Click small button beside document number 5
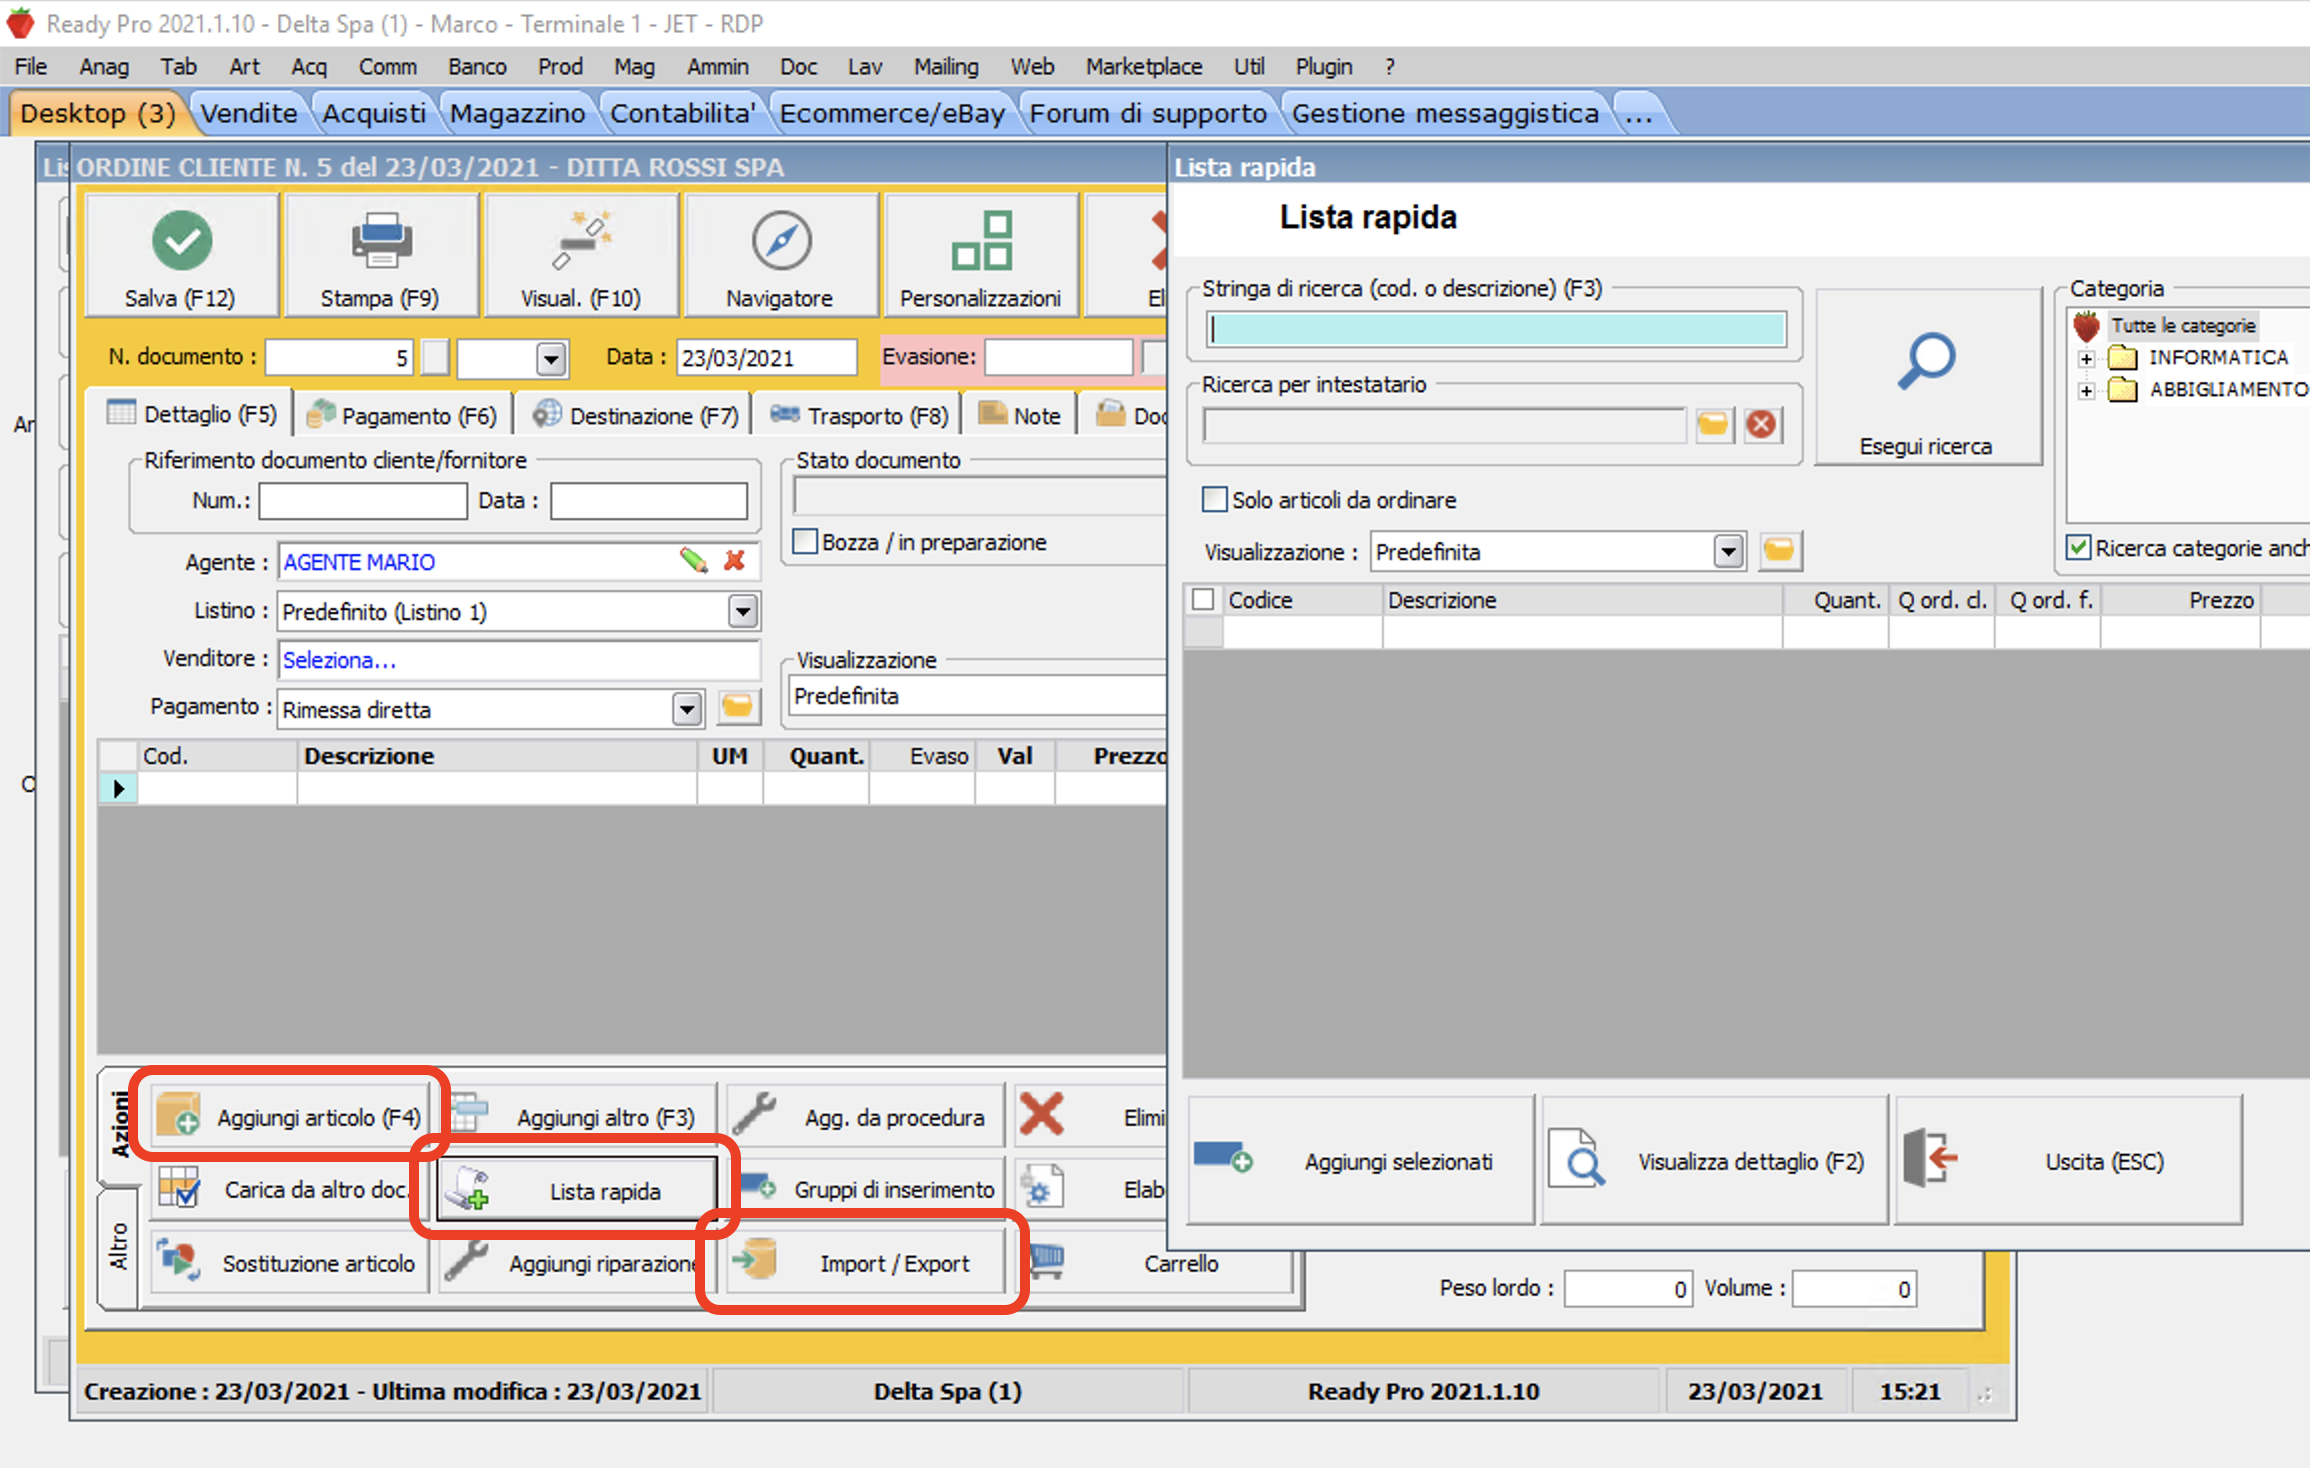 click(435, 357)
